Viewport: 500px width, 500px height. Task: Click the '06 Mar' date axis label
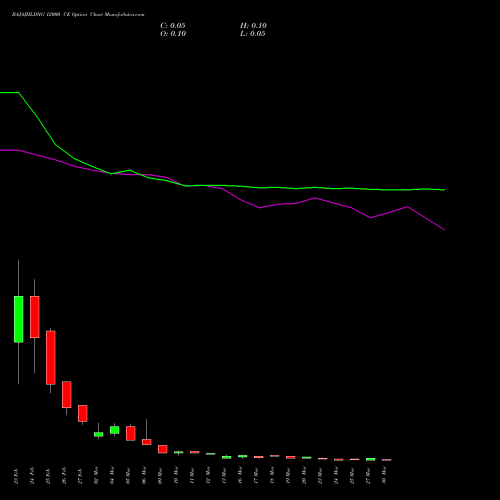(144, 475)
